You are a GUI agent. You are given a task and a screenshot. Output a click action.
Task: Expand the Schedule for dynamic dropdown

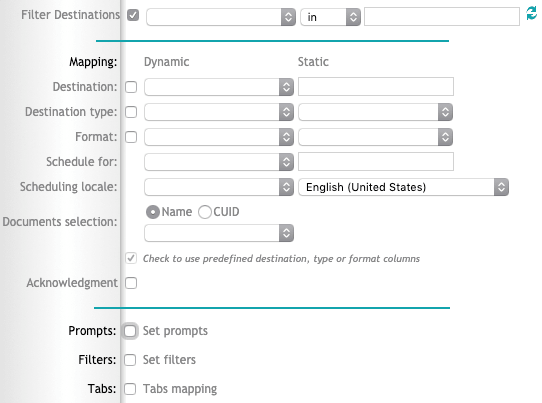[219, 162]
